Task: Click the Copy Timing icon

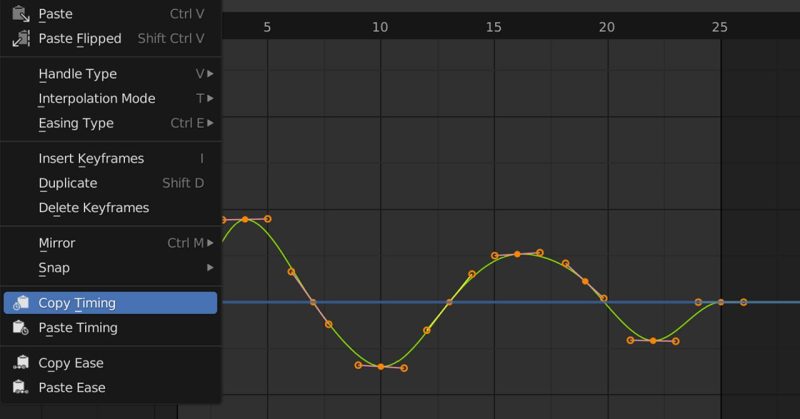Action: [20, 303]
